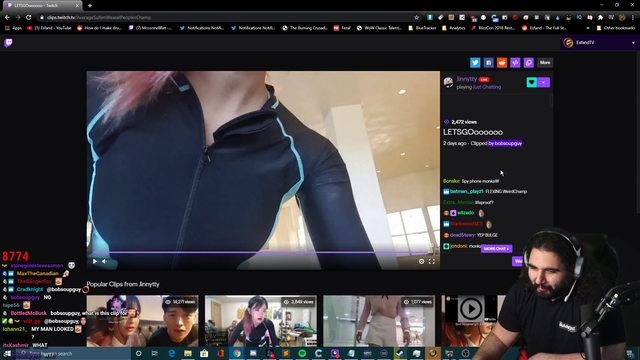This screenshot has width=640, height=360.
Task: Open the Office icon on the taskbar
Action: [x=220, y=353]
